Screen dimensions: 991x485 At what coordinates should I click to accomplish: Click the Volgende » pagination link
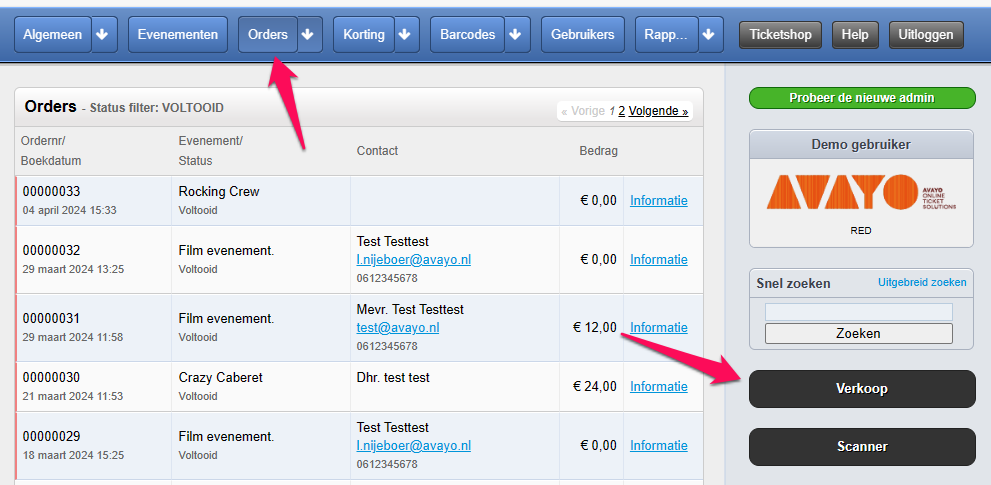pyautogui.click(x=658, y=111)
